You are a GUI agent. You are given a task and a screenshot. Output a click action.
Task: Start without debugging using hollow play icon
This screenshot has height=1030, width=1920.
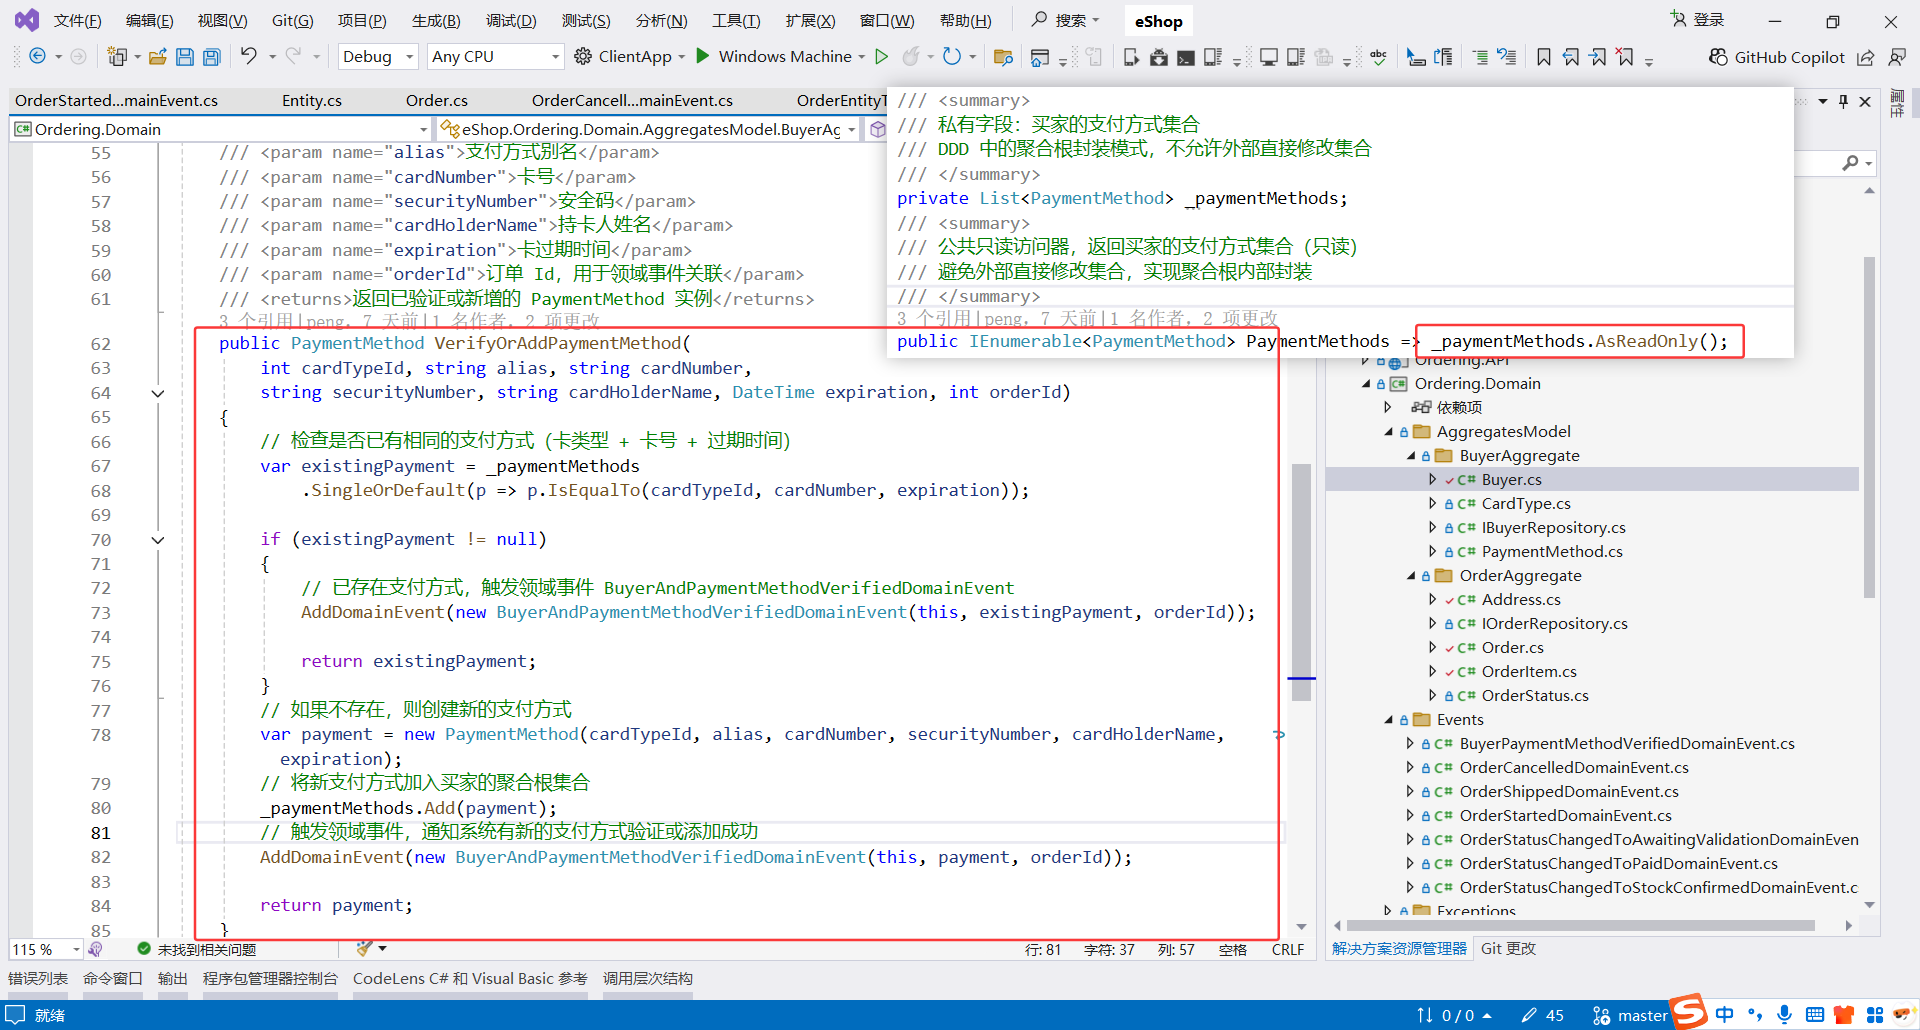click(881, 57)
